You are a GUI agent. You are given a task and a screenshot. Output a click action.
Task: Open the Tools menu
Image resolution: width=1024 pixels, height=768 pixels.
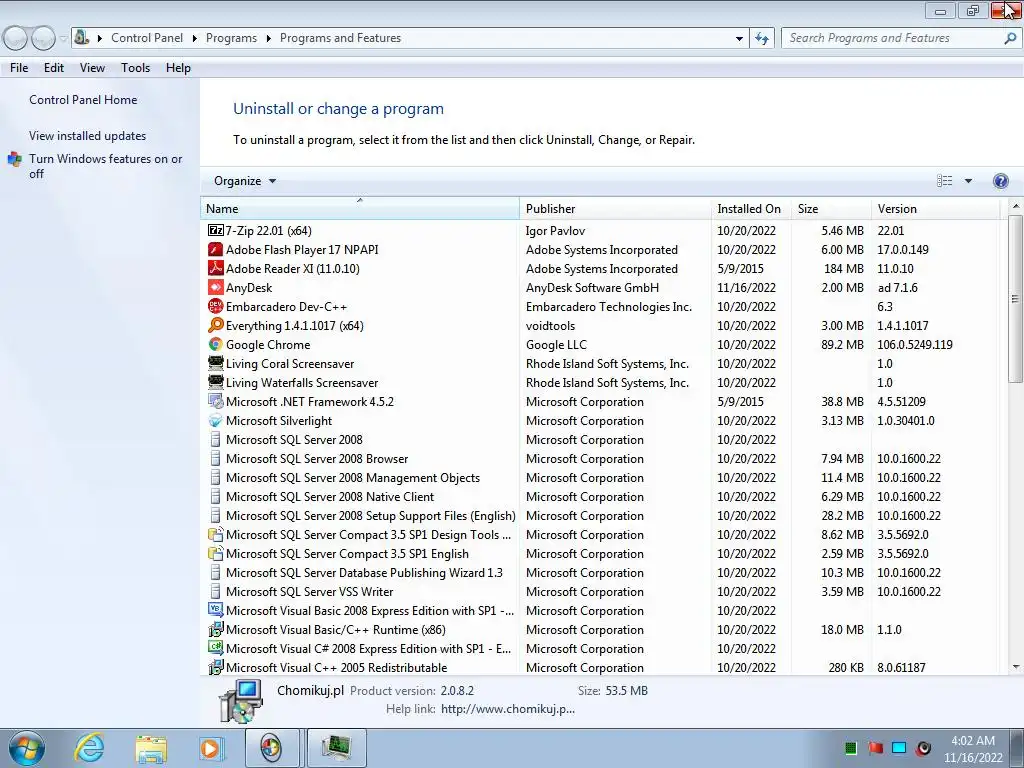click(x=135, y=68)
